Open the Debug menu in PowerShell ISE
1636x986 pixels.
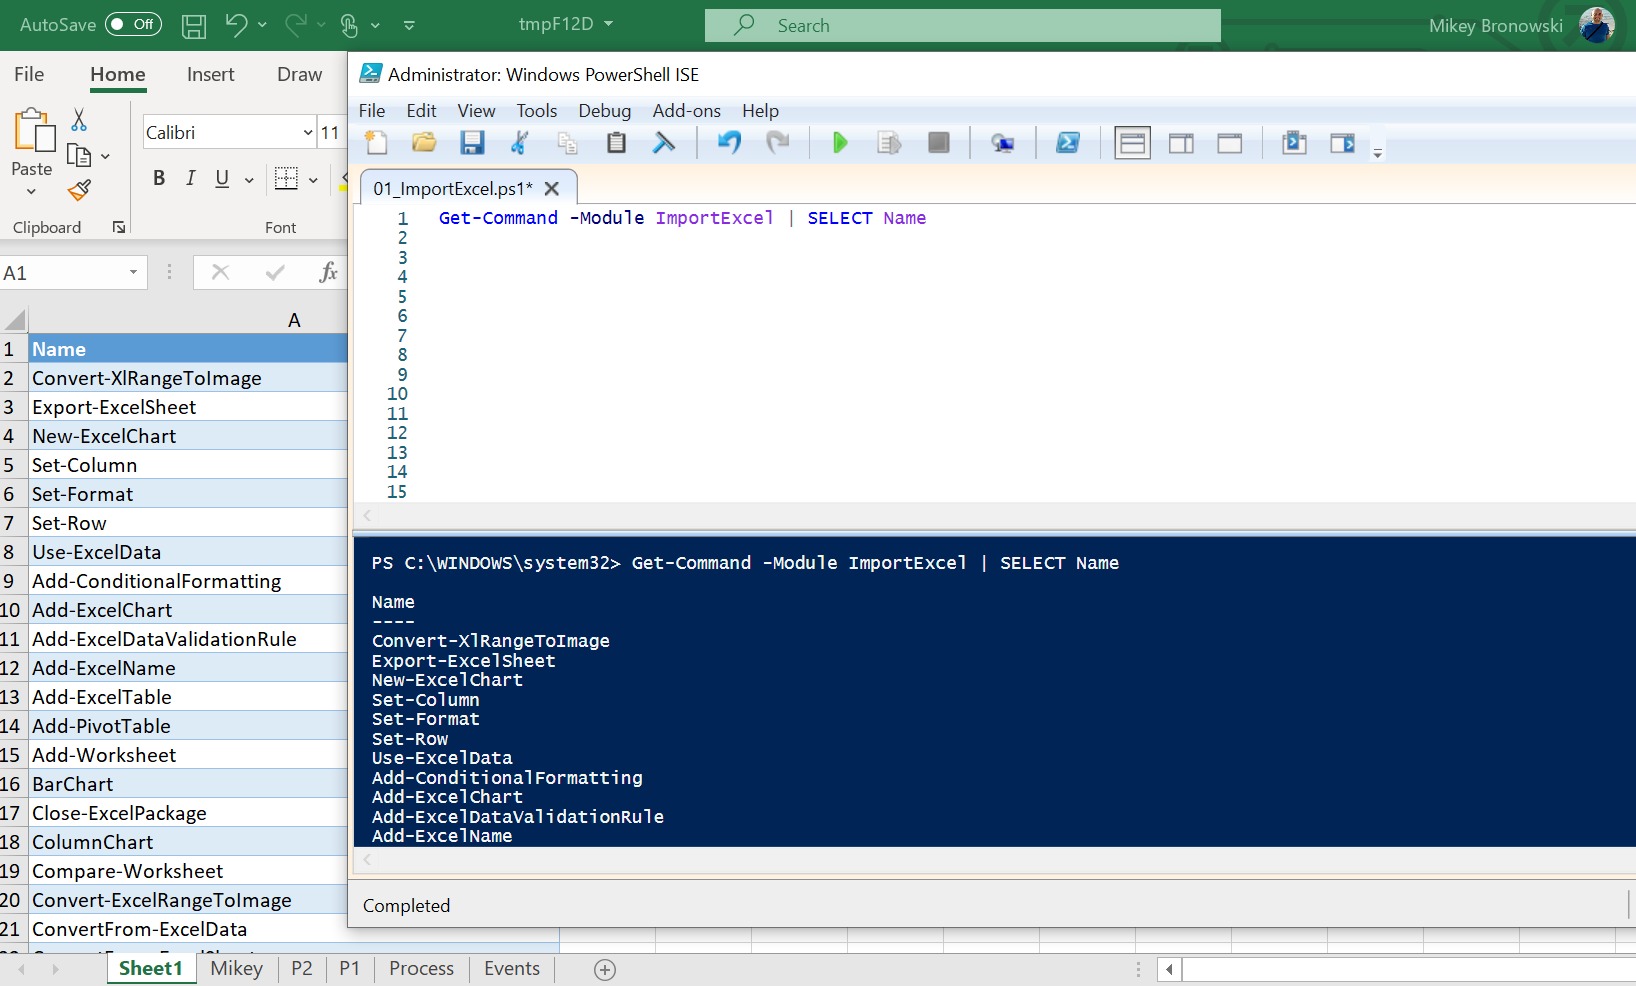coord(604,111)
